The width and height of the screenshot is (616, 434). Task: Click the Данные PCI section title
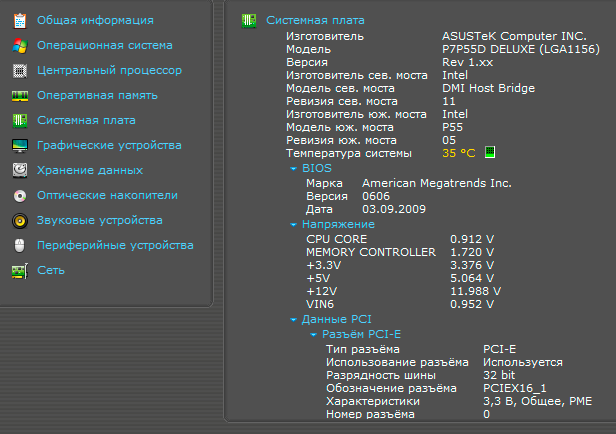point(336,319)
